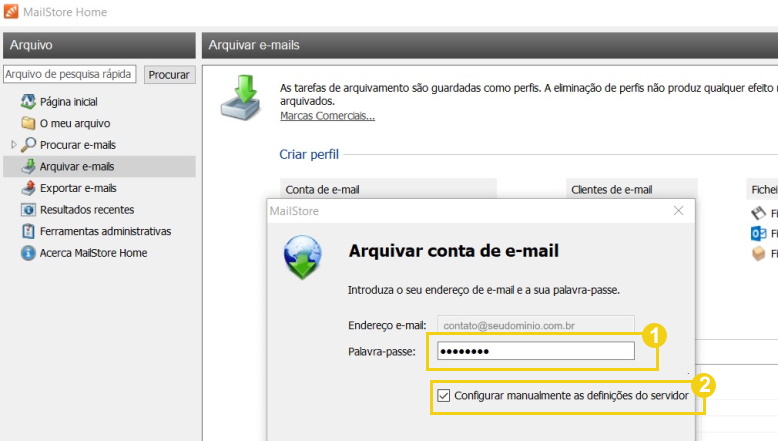The image size is (778, 441).
Task: Toggle Configurar manualmente as definições do servidor
Action: coord(444,395)
